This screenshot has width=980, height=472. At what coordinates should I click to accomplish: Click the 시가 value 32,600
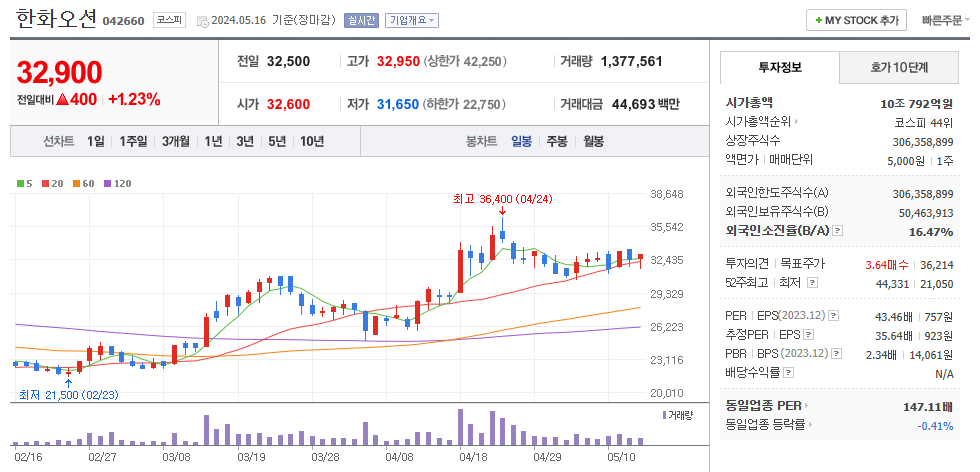point(288,104)
